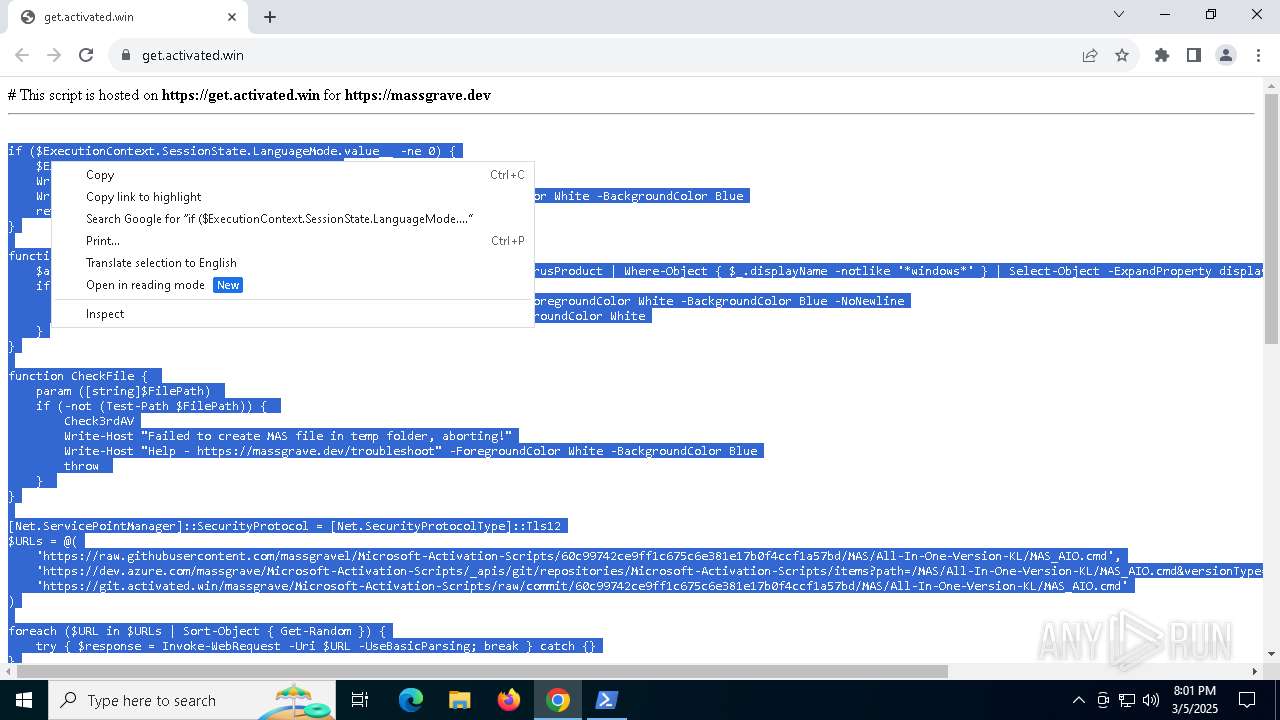
Task: Choose Open in reading mode
Action: point(292,285)
